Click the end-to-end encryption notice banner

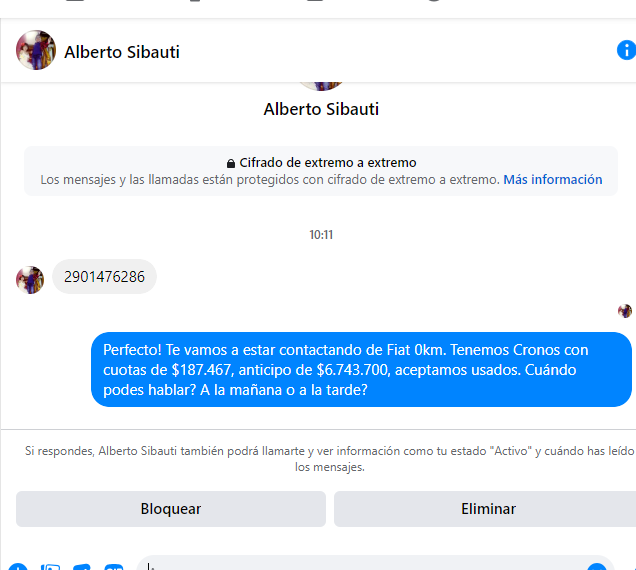pyautogui.click(x=321, y=171)
